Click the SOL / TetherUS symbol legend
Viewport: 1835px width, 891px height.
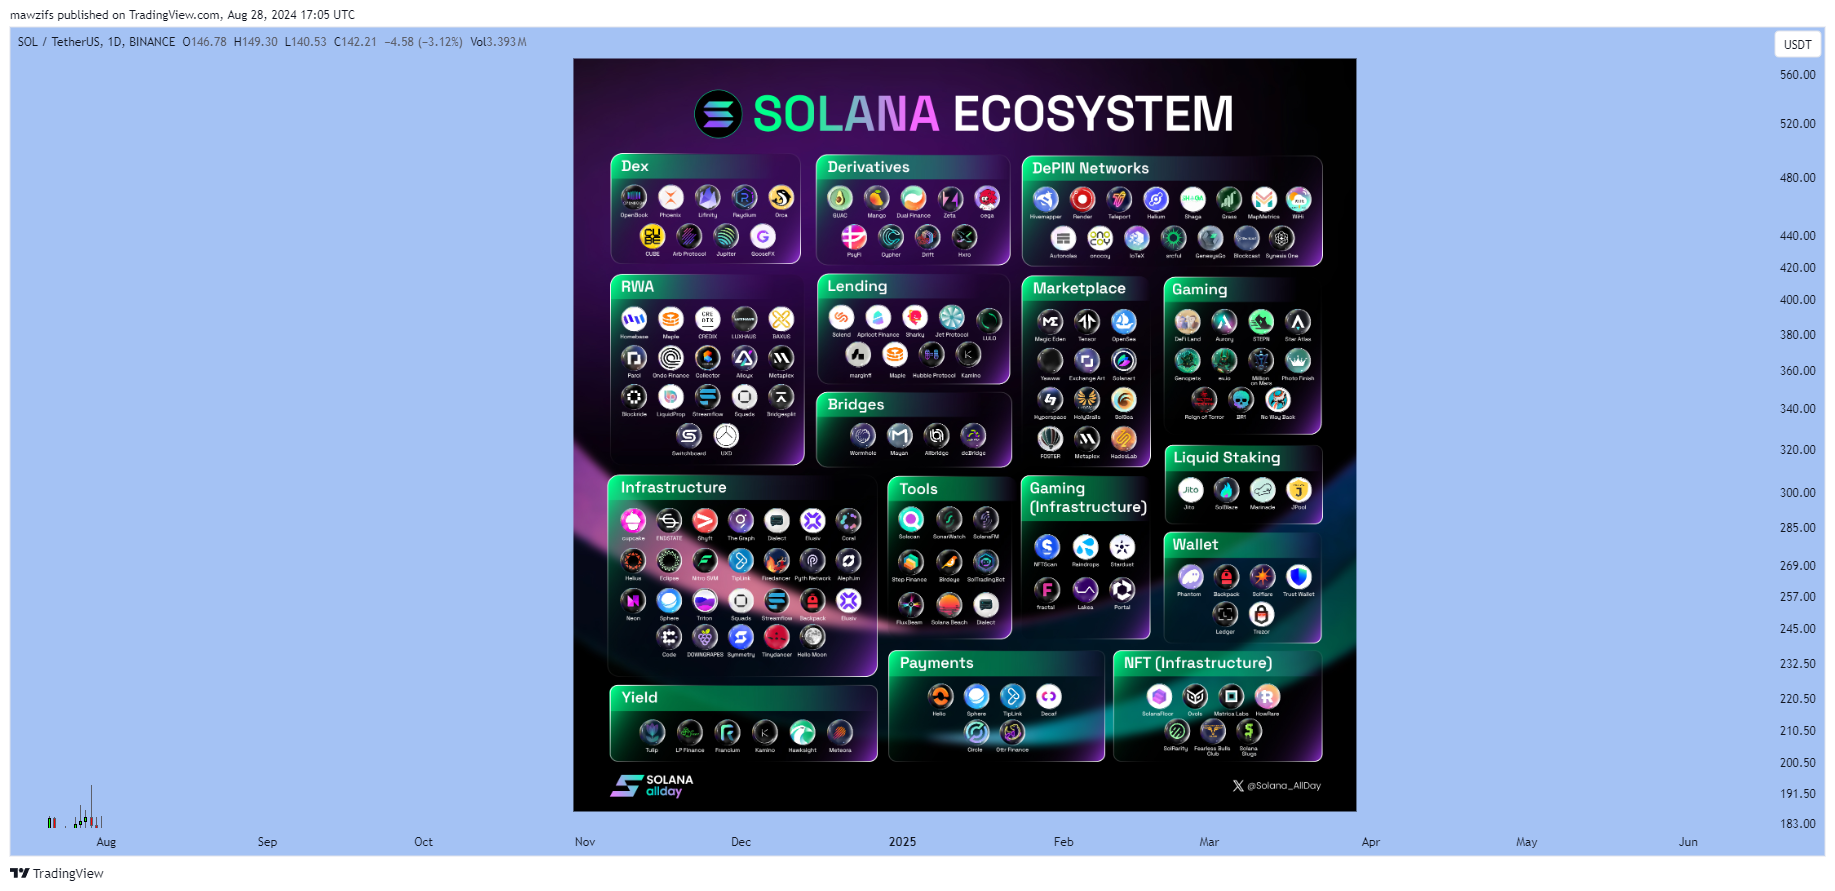click(x=96, y=42)
